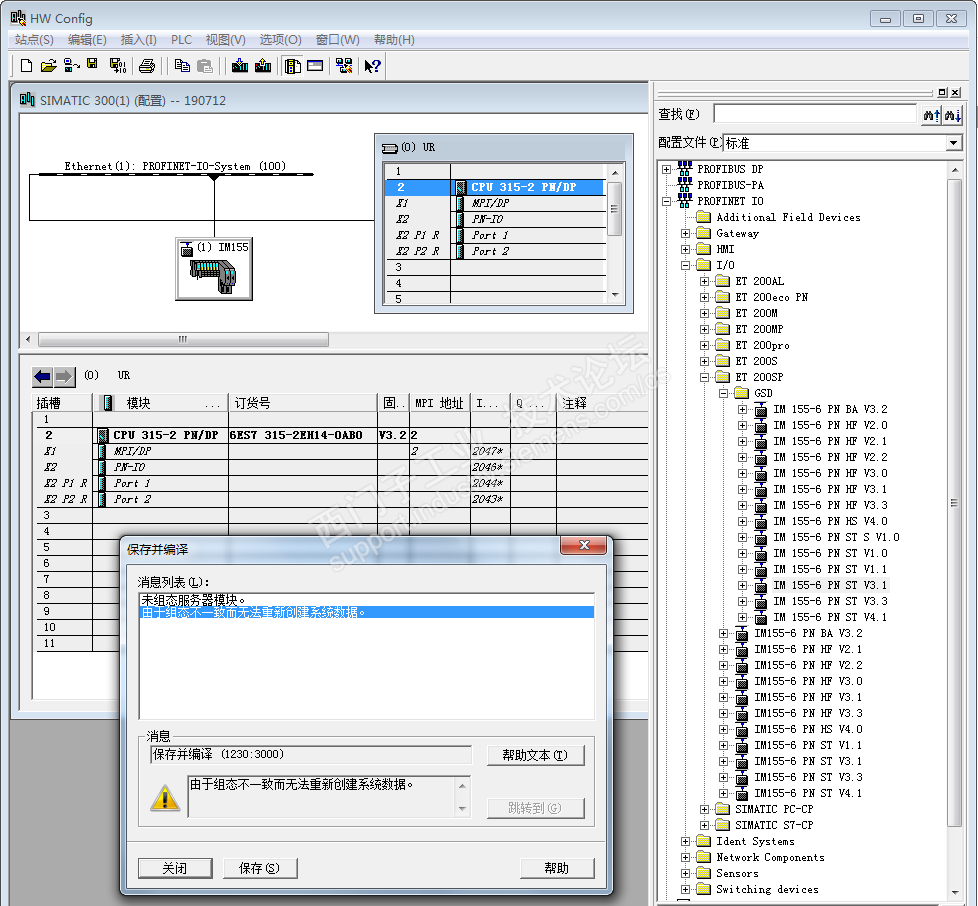Click the Download to Module icon
Viewport: 978px width, 906px height.
pos(240,66)
